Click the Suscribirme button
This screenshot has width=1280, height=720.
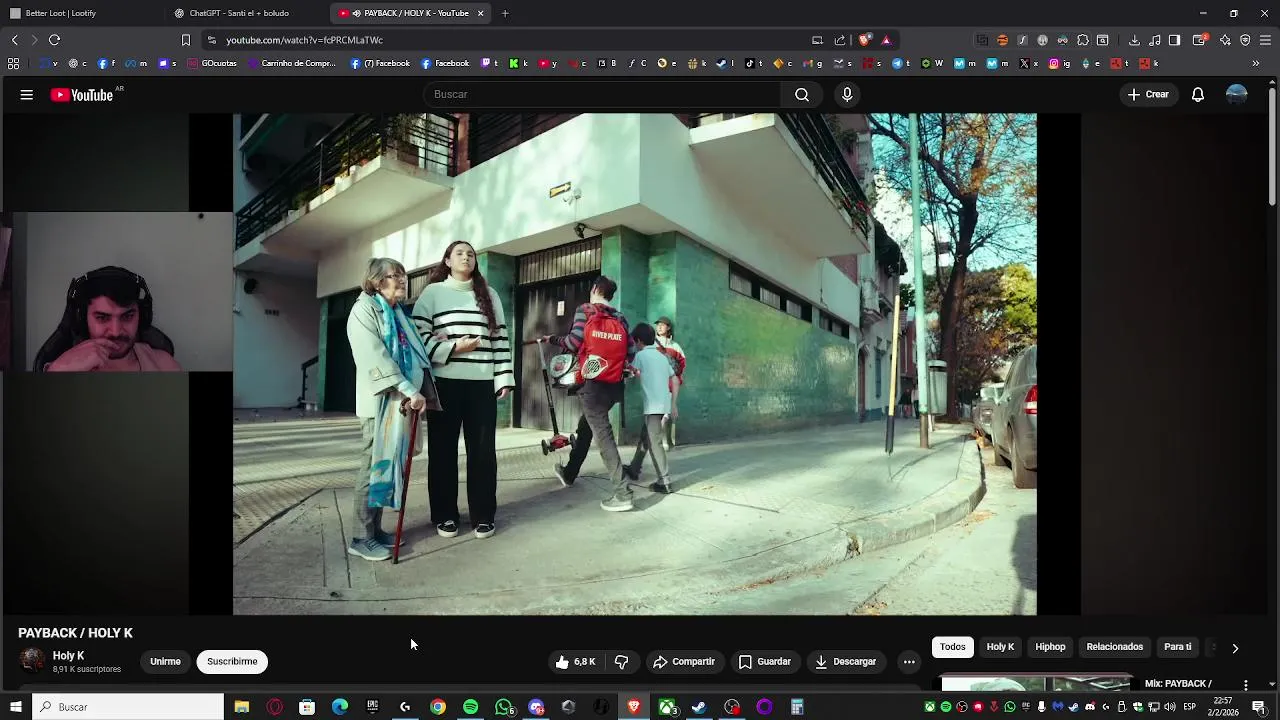[x=232, y=662]
